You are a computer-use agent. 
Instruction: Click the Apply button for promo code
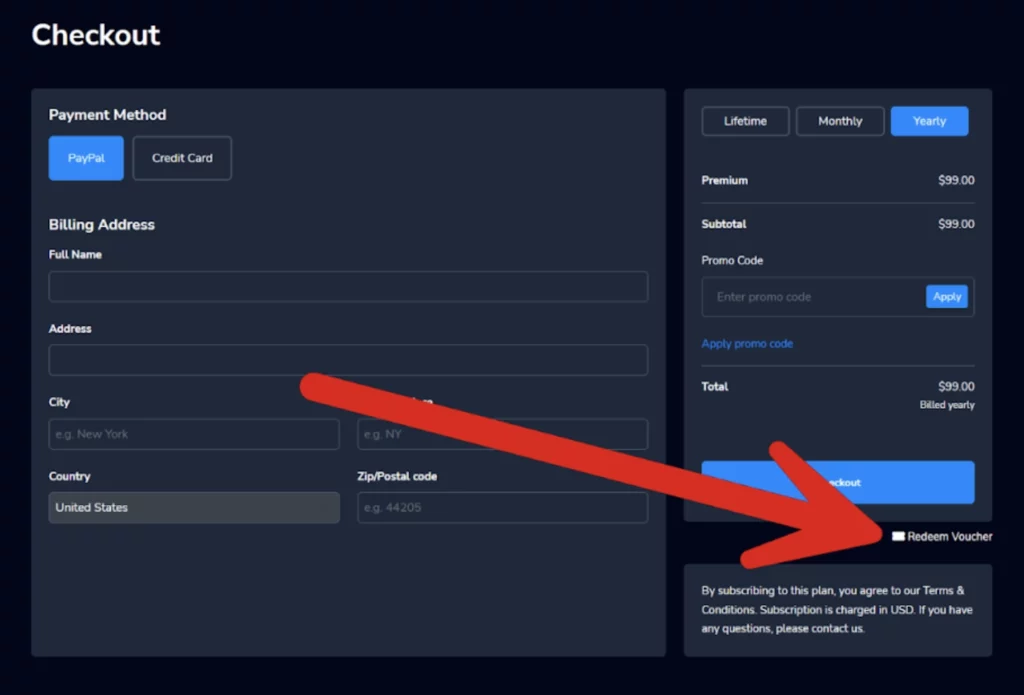pyautogui.click(x=946, y=296)
